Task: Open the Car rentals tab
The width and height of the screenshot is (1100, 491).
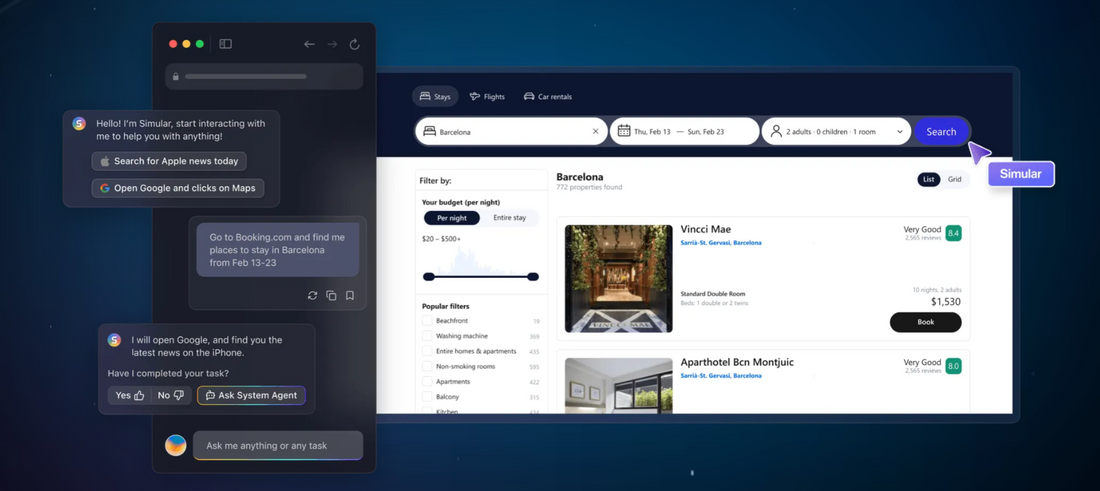Action: (548, 97)
